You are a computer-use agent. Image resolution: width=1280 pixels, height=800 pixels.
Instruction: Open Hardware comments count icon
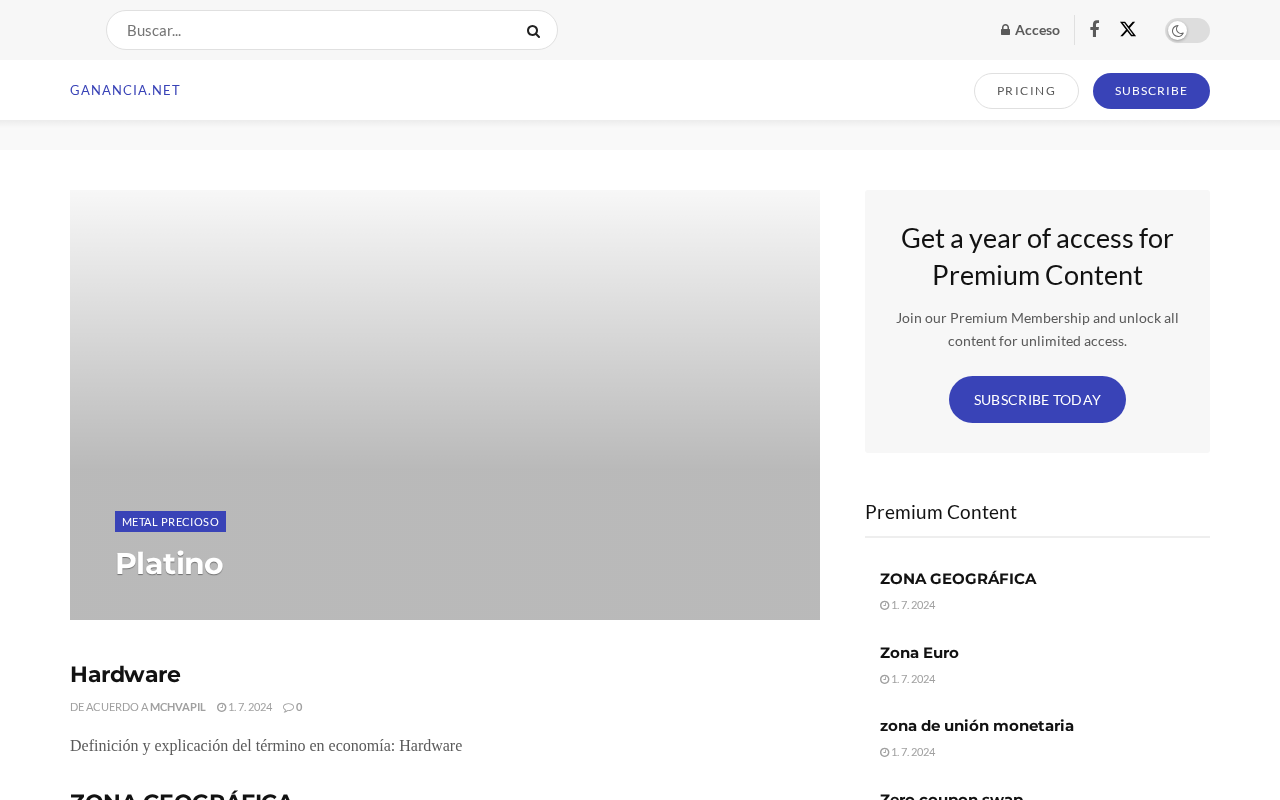(x=292, y=707)
